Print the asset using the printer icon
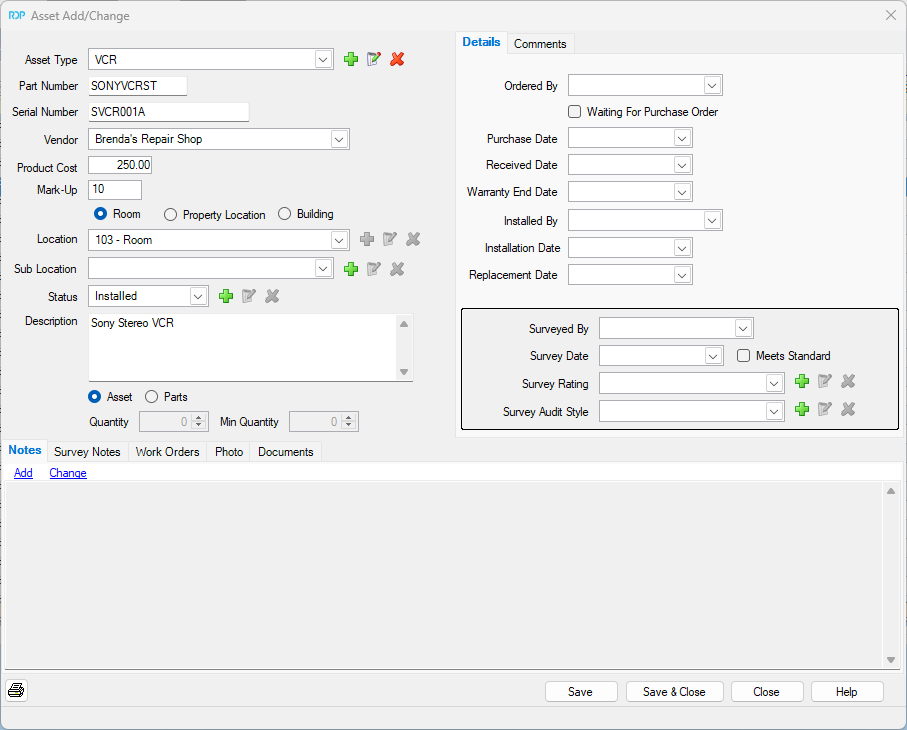Image resolution: width=907 pixels, height=730 pixels. click(x=16, y=690)
